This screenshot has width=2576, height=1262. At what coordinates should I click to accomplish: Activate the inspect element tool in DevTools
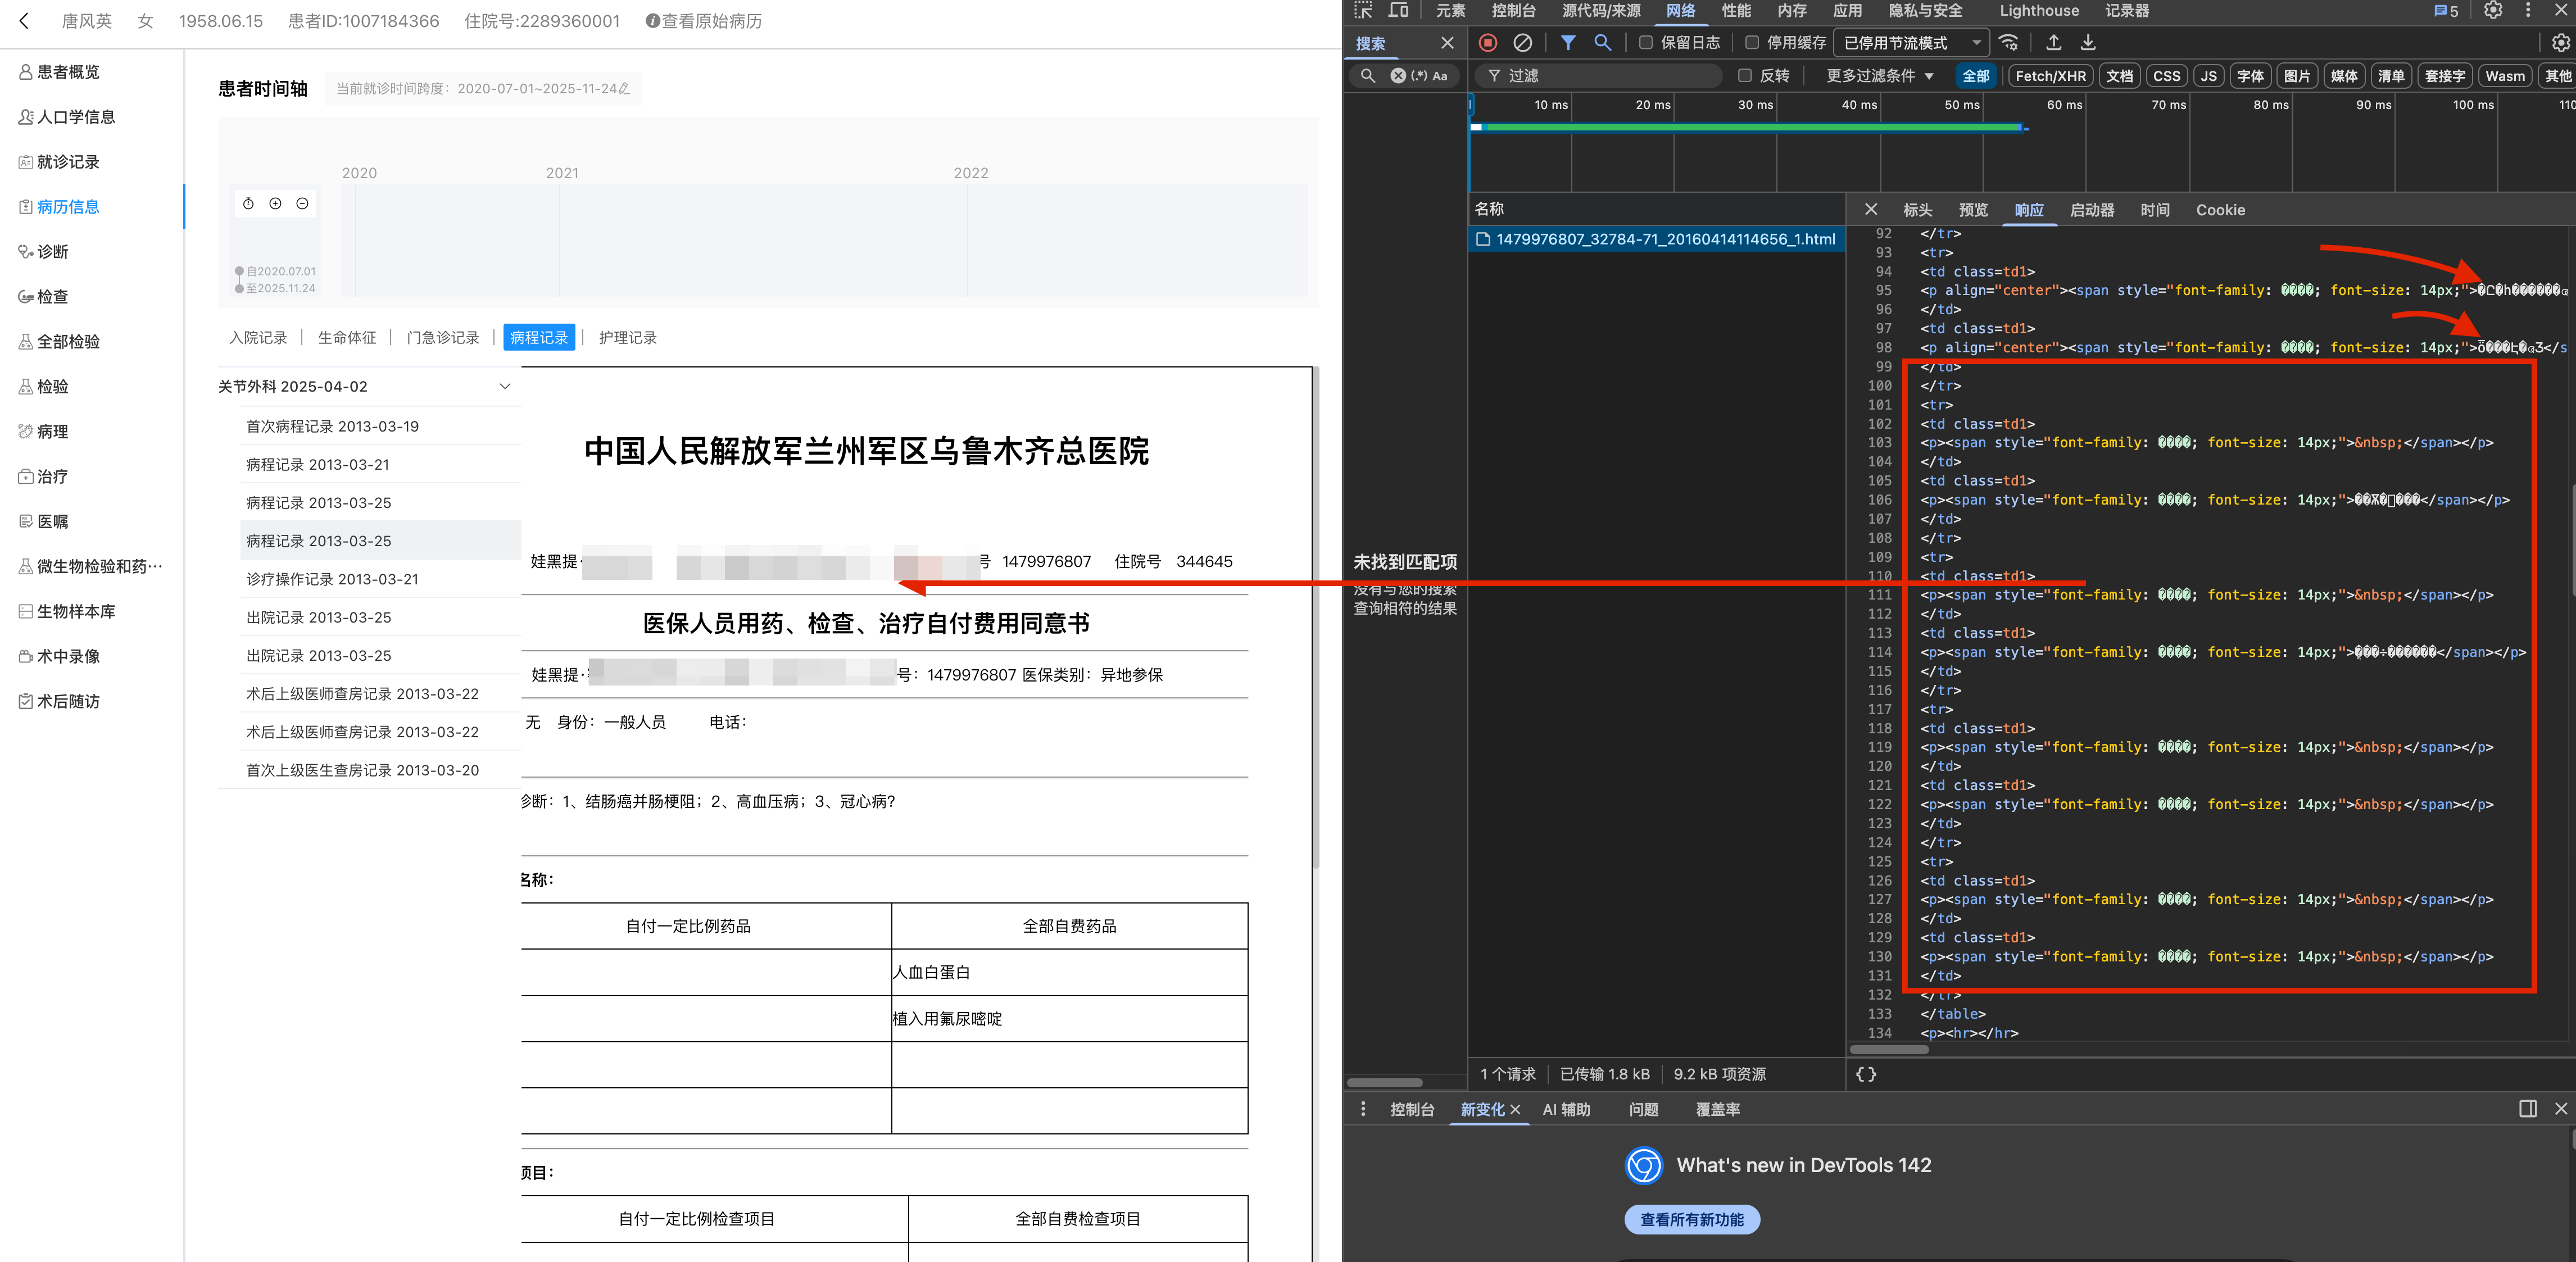pyautogui.click(x=1362, y=11)
